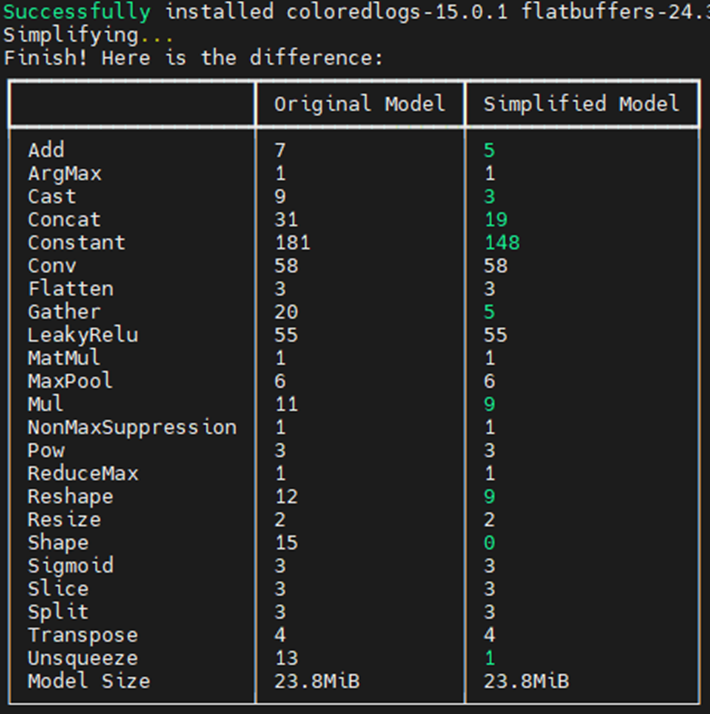Click the LeakyRelu row label
710x714 pixels.
[83, 335]
